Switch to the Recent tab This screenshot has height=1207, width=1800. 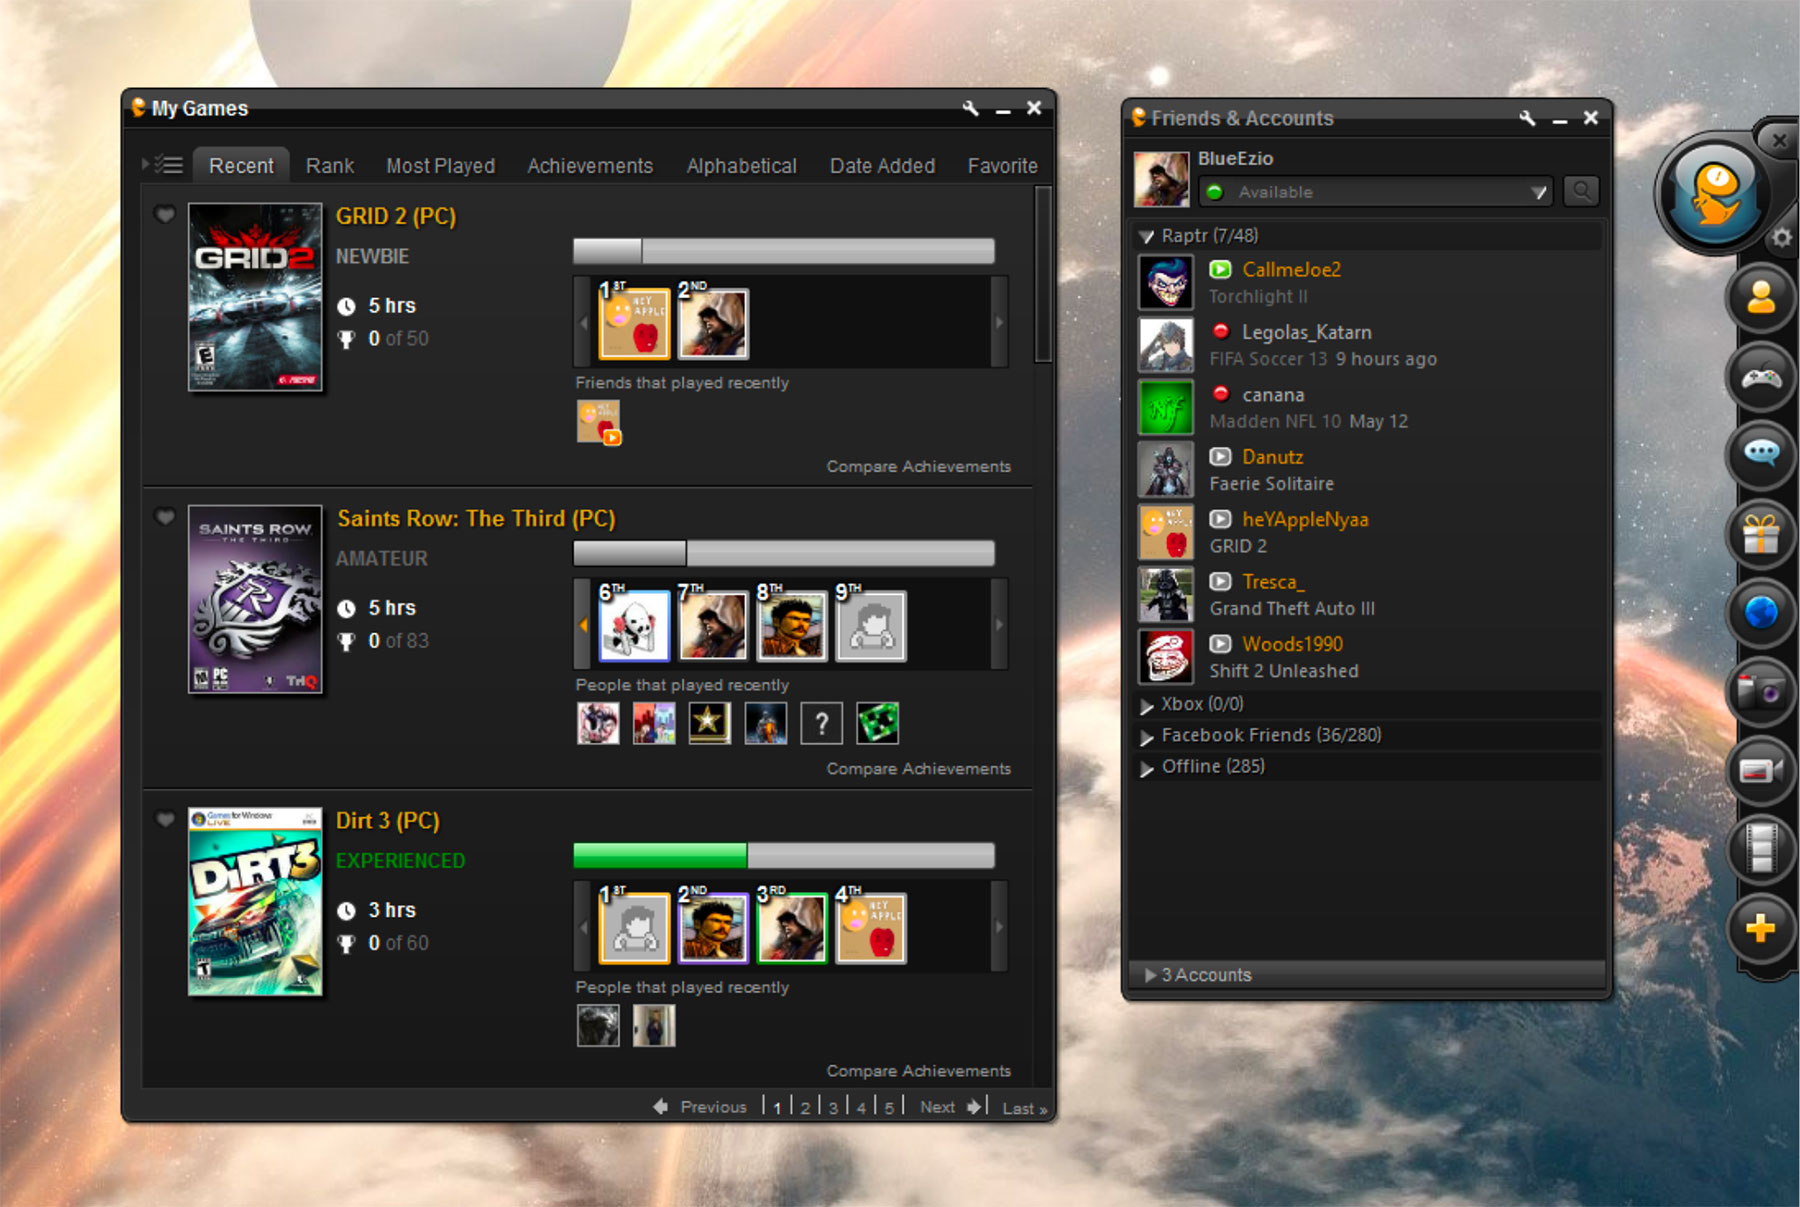pyautogui.click(x=241, y=166)
